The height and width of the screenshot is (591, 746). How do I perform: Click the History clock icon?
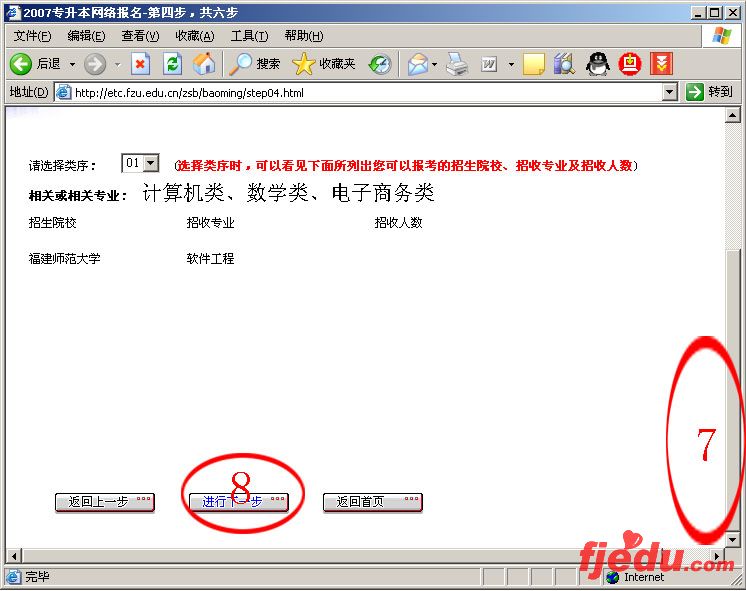(x=380, y=64)
